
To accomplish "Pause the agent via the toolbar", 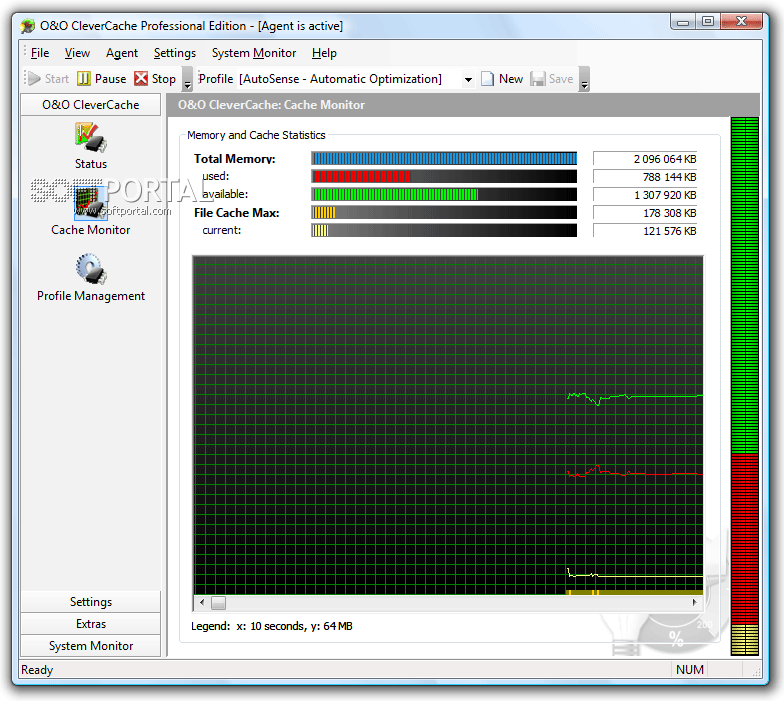I will (x=102, y=79).
